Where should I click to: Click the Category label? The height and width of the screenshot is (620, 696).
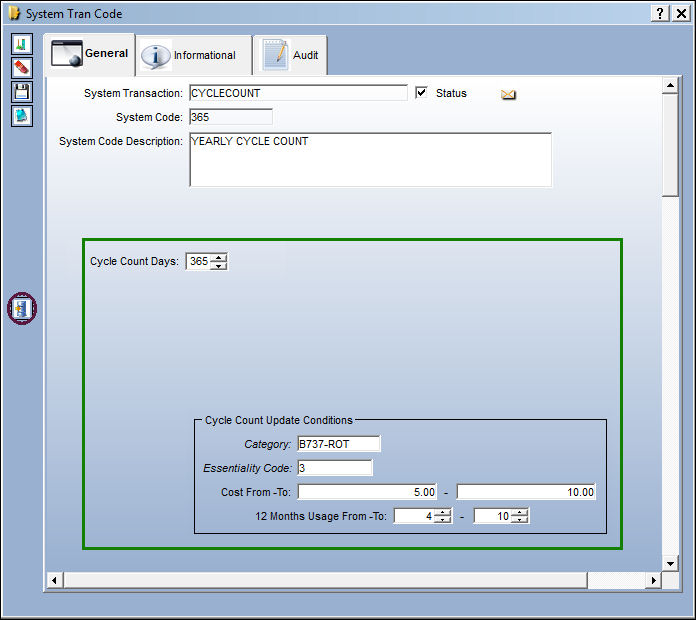(268, 444)
